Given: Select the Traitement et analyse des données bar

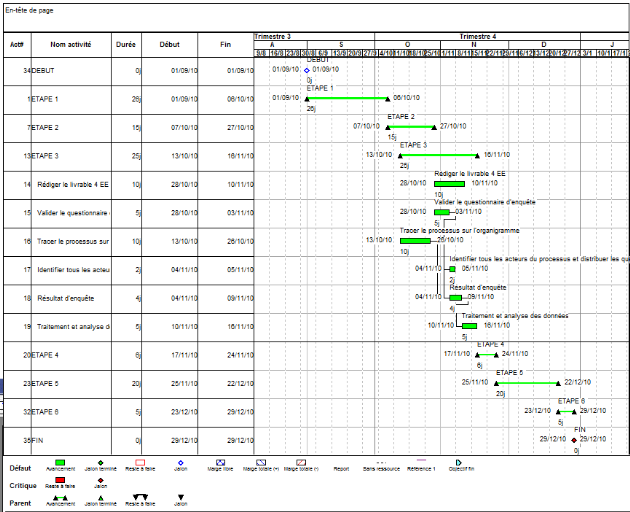Looking at the screenshot, I should (x=469, y=326).
